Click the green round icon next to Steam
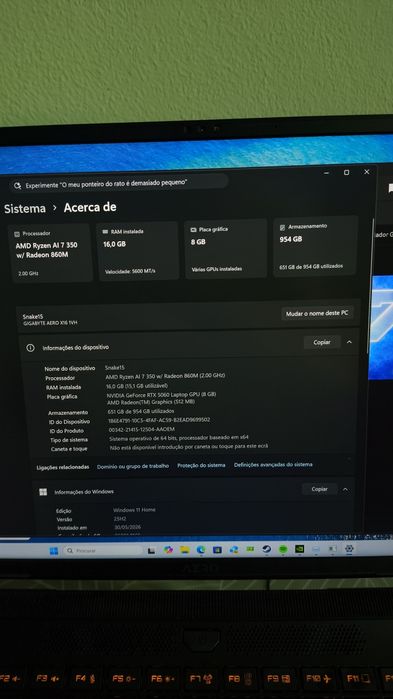This screenshot has height=699, width=393. pos(282,549)
